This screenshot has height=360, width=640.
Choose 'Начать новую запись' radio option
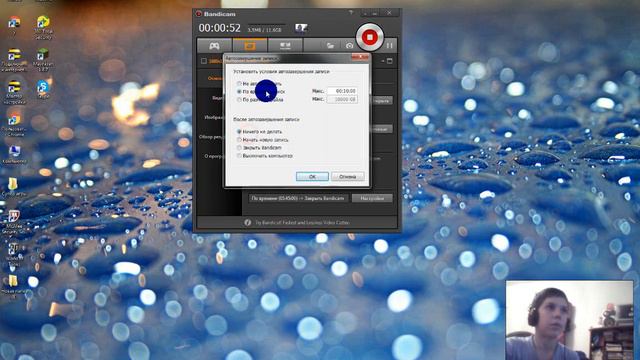[239, 140]
